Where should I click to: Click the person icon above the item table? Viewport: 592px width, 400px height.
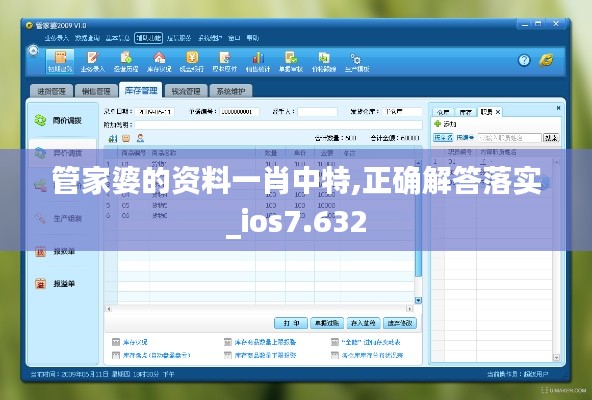(x=140, y=138)
